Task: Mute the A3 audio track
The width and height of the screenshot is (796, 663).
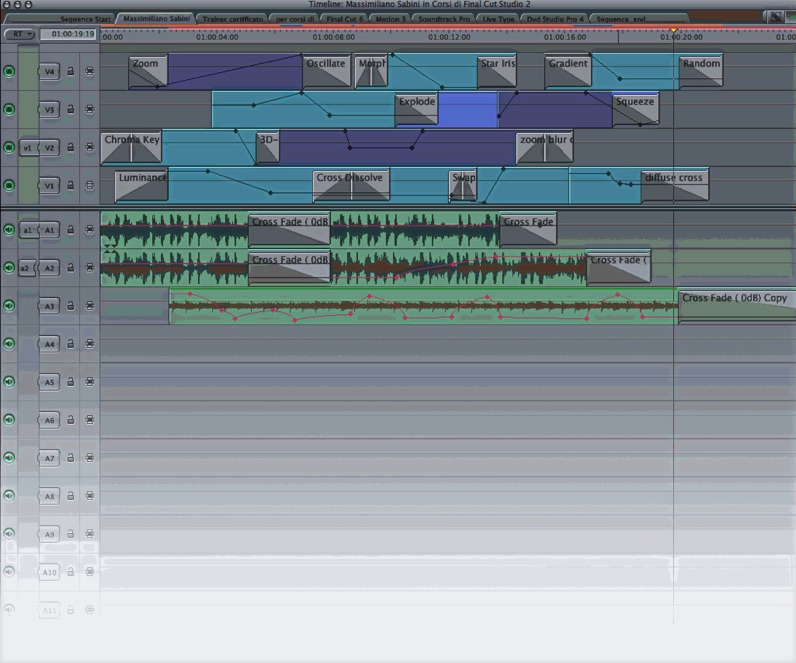Action: 9,306
